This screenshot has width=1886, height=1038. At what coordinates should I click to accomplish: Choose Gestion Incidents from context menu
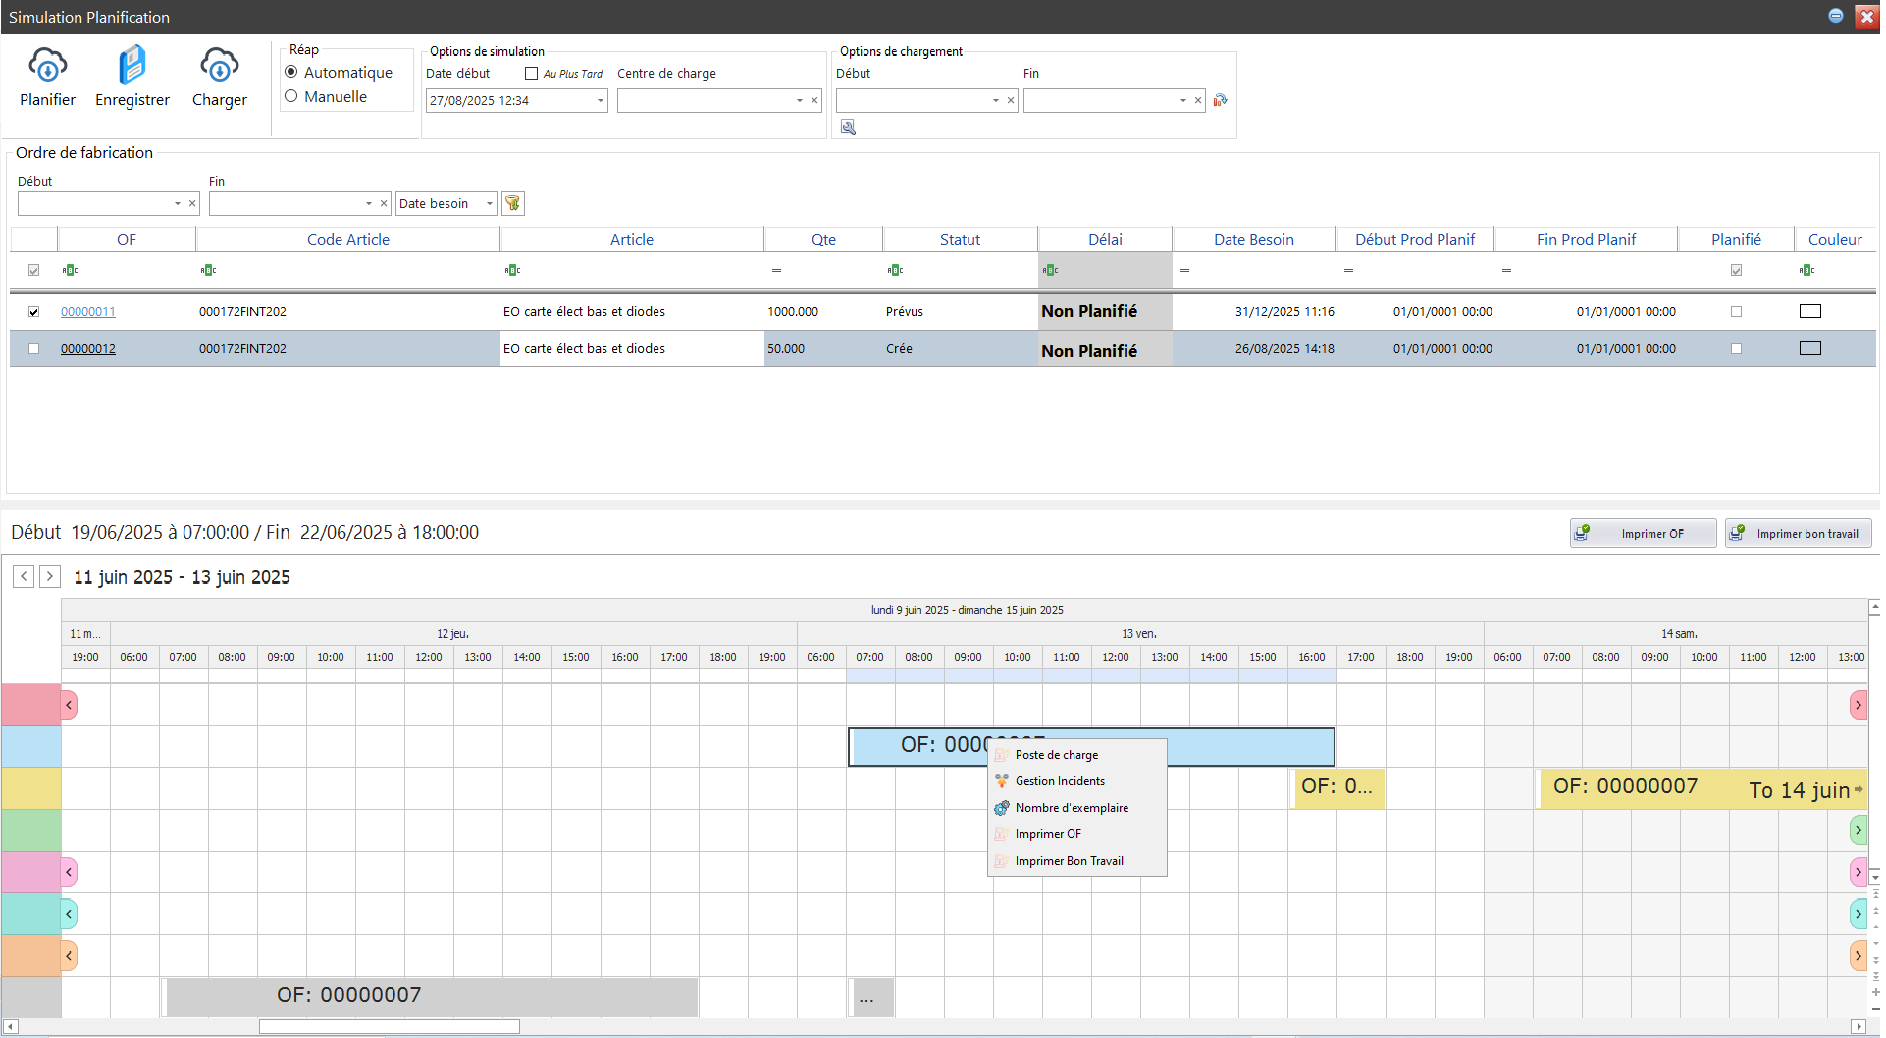[x=1060, y=781]
